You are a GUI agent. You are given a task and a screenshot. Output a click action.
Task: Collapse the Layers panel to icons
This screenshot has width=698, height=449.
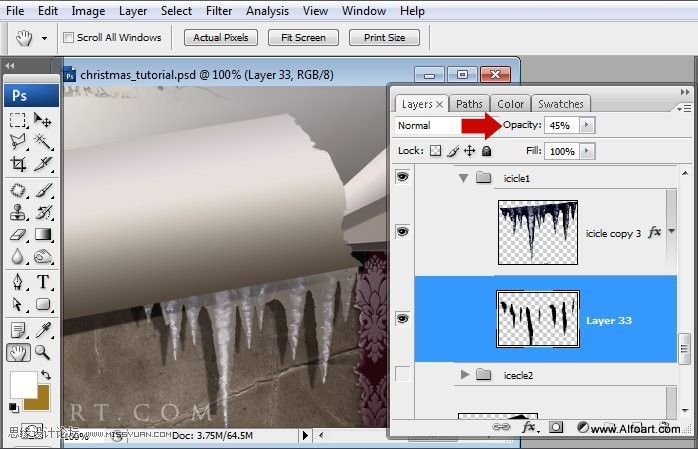coord(685,92)
